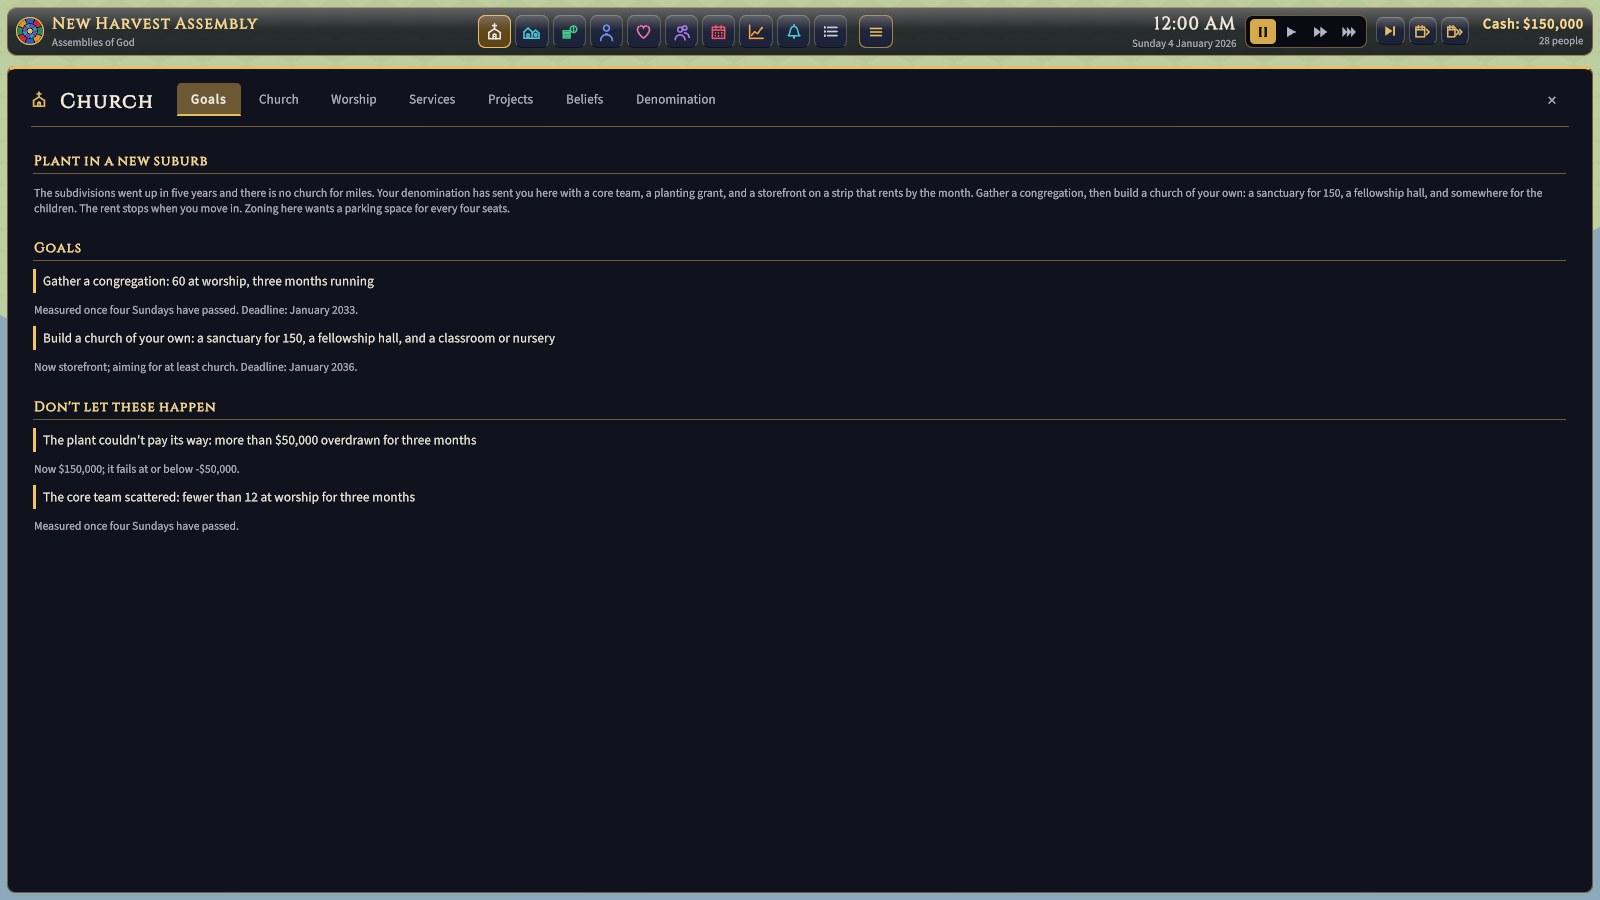Open the Church panel icon with the steeple

tap(494, 32)
